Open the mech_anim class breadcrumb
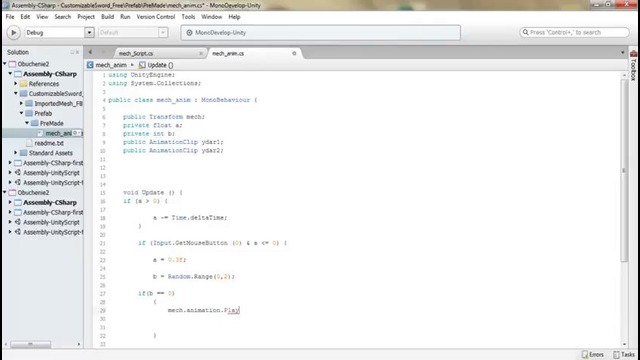The image size is (640, 360). click(111, 65)
